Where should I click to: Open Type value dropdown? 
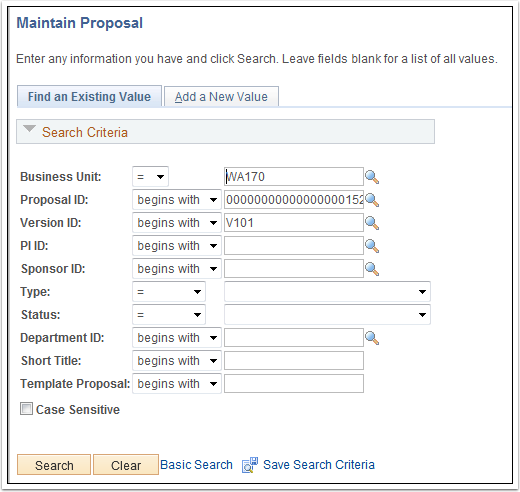pos(327,292)
